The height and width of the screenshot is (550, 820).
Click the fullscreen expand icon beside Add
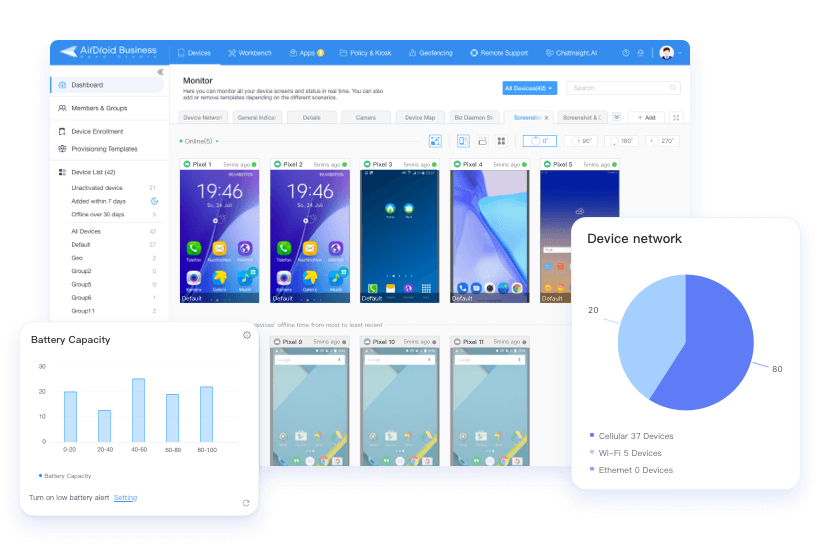[676, 117]
